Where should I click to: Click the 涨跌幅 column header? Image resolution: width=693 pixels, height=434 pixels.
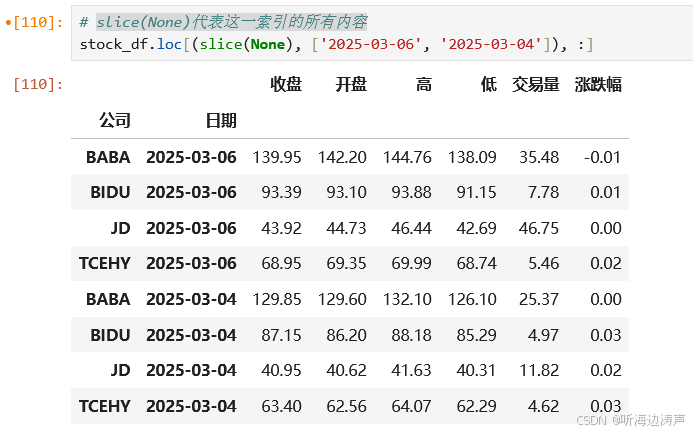[598, 84]
